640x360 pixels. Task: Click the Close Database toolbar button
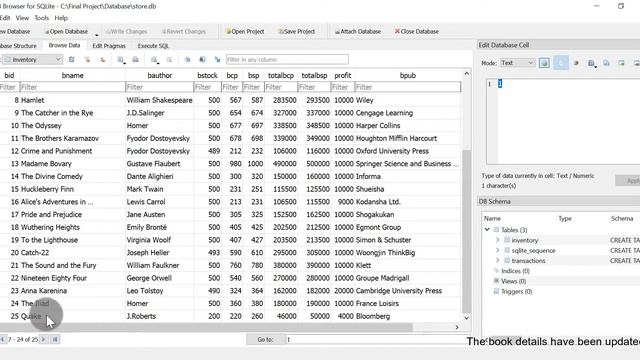pos(416,31)
